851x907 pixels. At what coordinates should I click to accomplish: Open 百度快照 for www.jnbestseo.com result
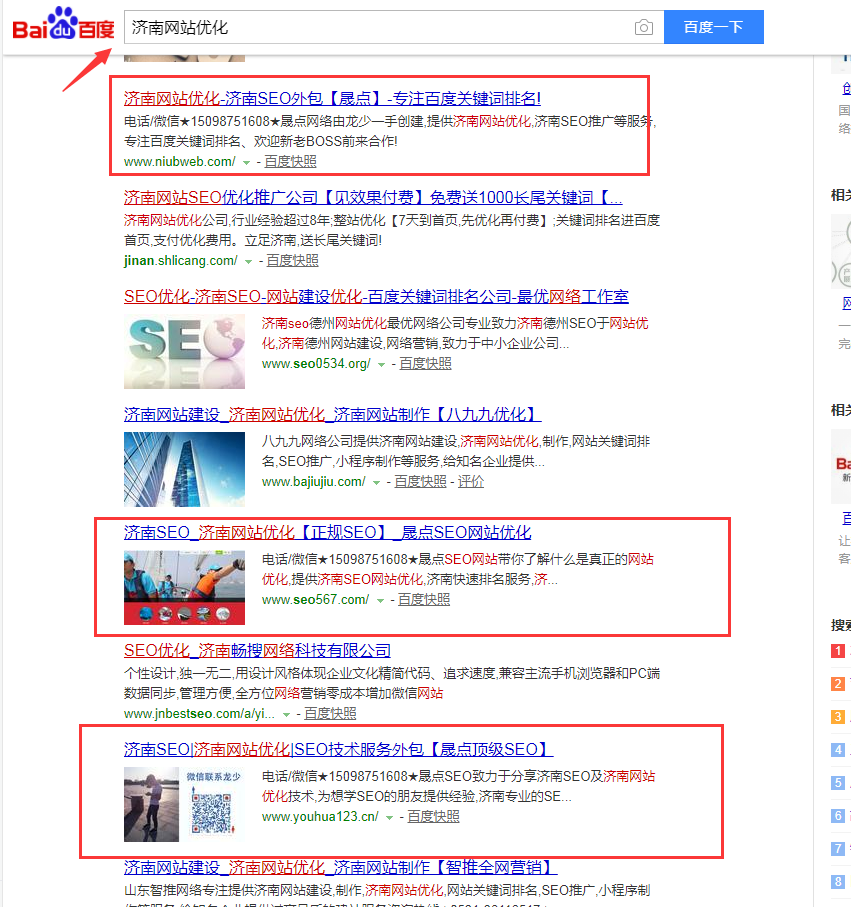[330, 713]
